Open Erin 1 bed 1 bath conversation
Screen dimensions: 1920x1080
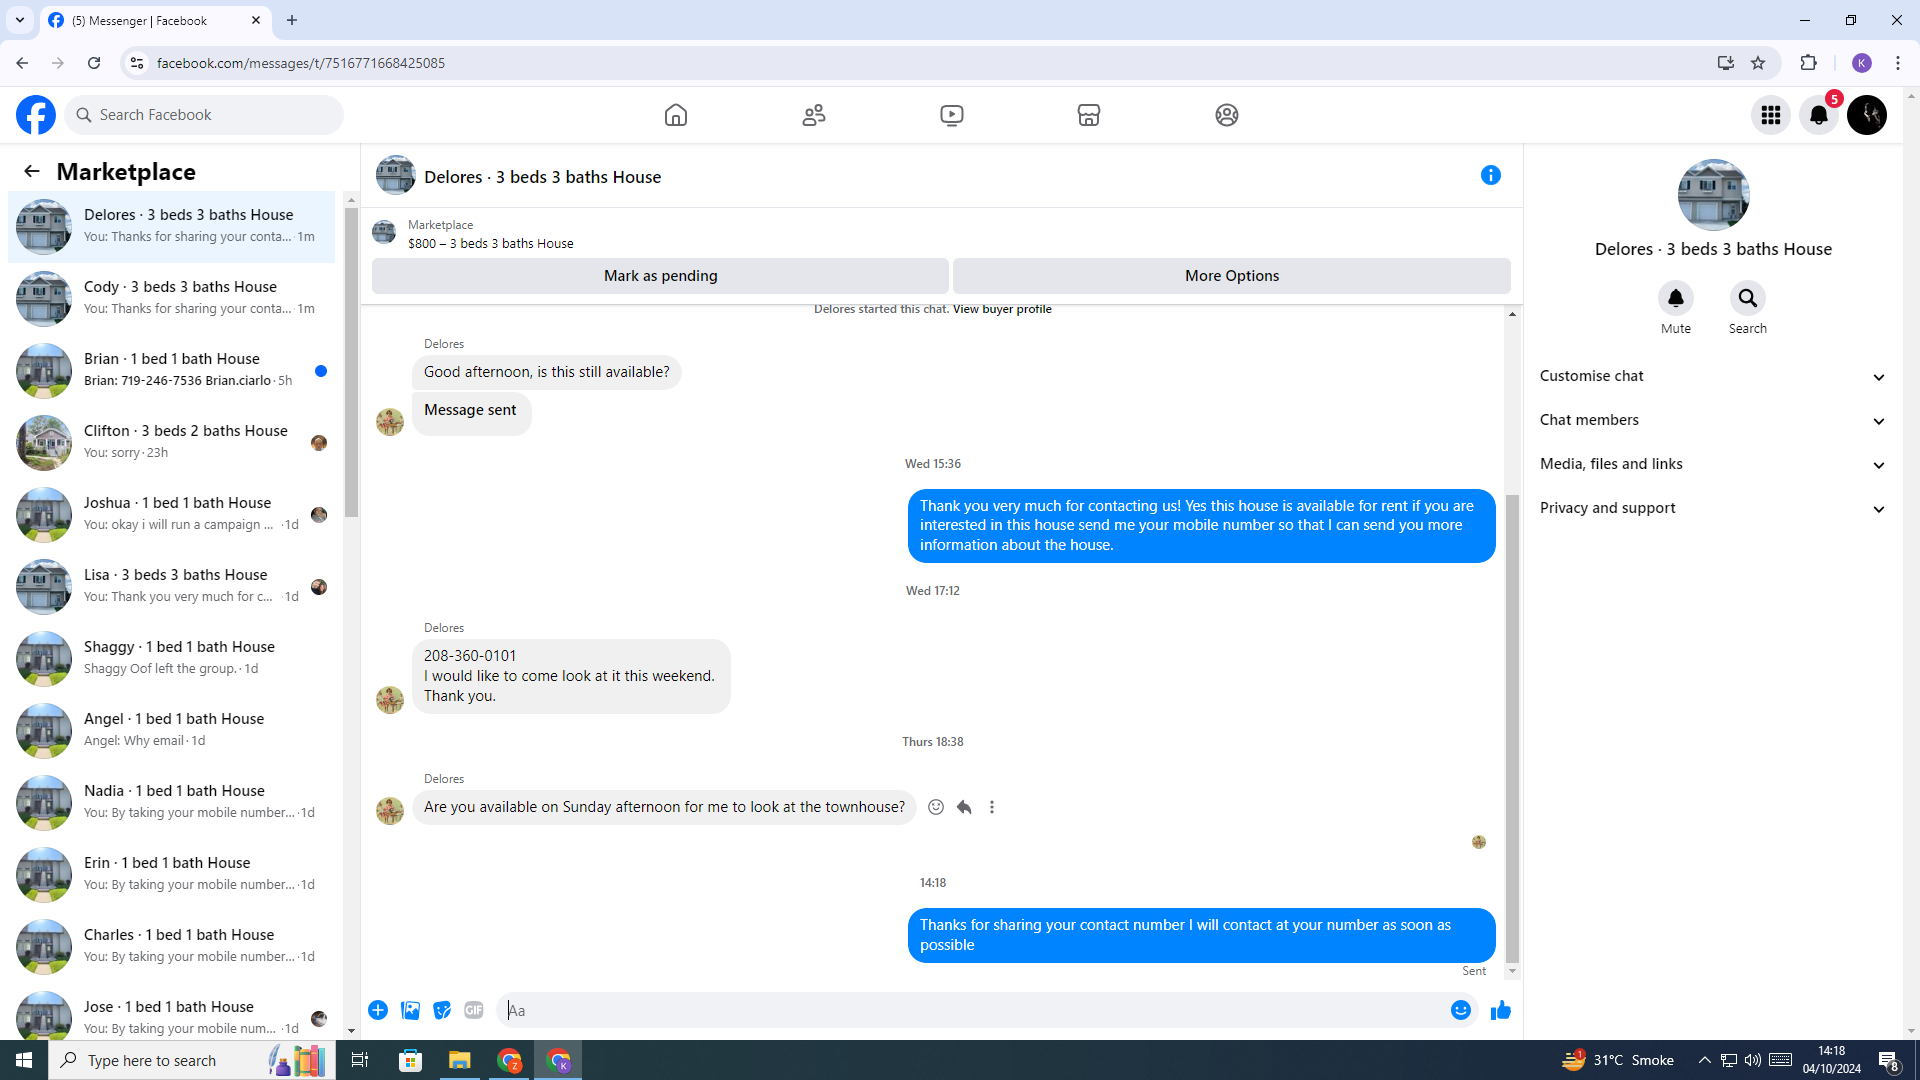(x=171, y=874)
